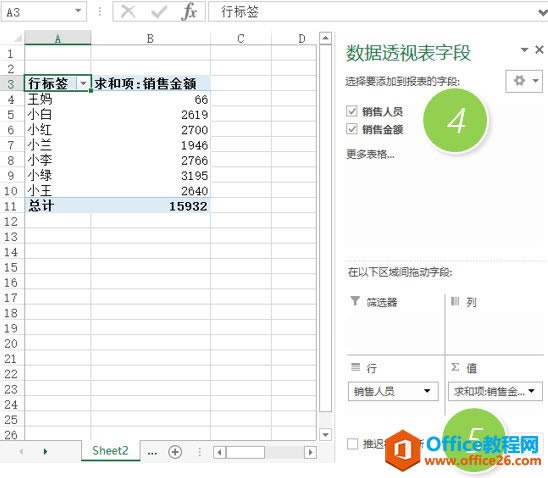Click the formula bar Enter checkmark icon
This screenshot has width=548, height=478.
click(159, 12)
